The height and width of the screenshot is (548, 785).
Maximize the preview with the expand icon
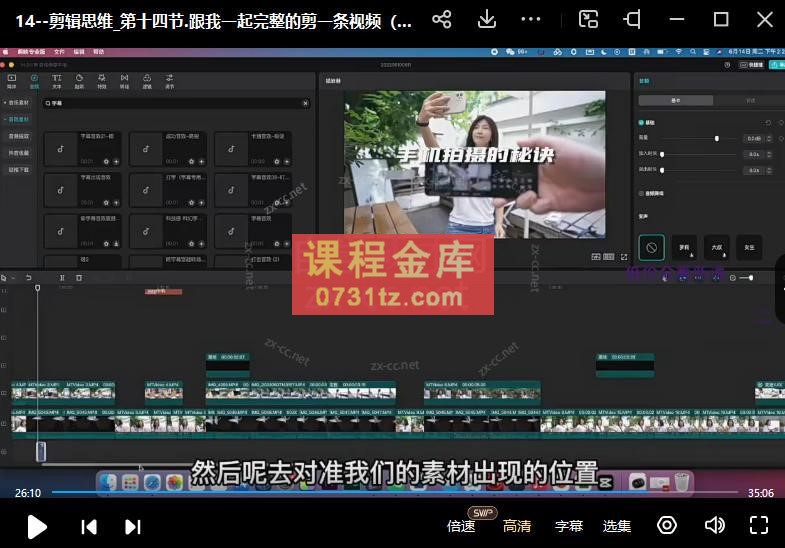(x=624, y=257)
